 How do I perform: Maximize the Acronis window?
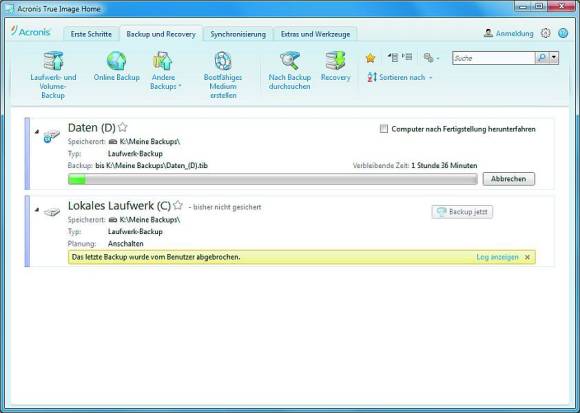pyautogui.click(x=539, y=6)
